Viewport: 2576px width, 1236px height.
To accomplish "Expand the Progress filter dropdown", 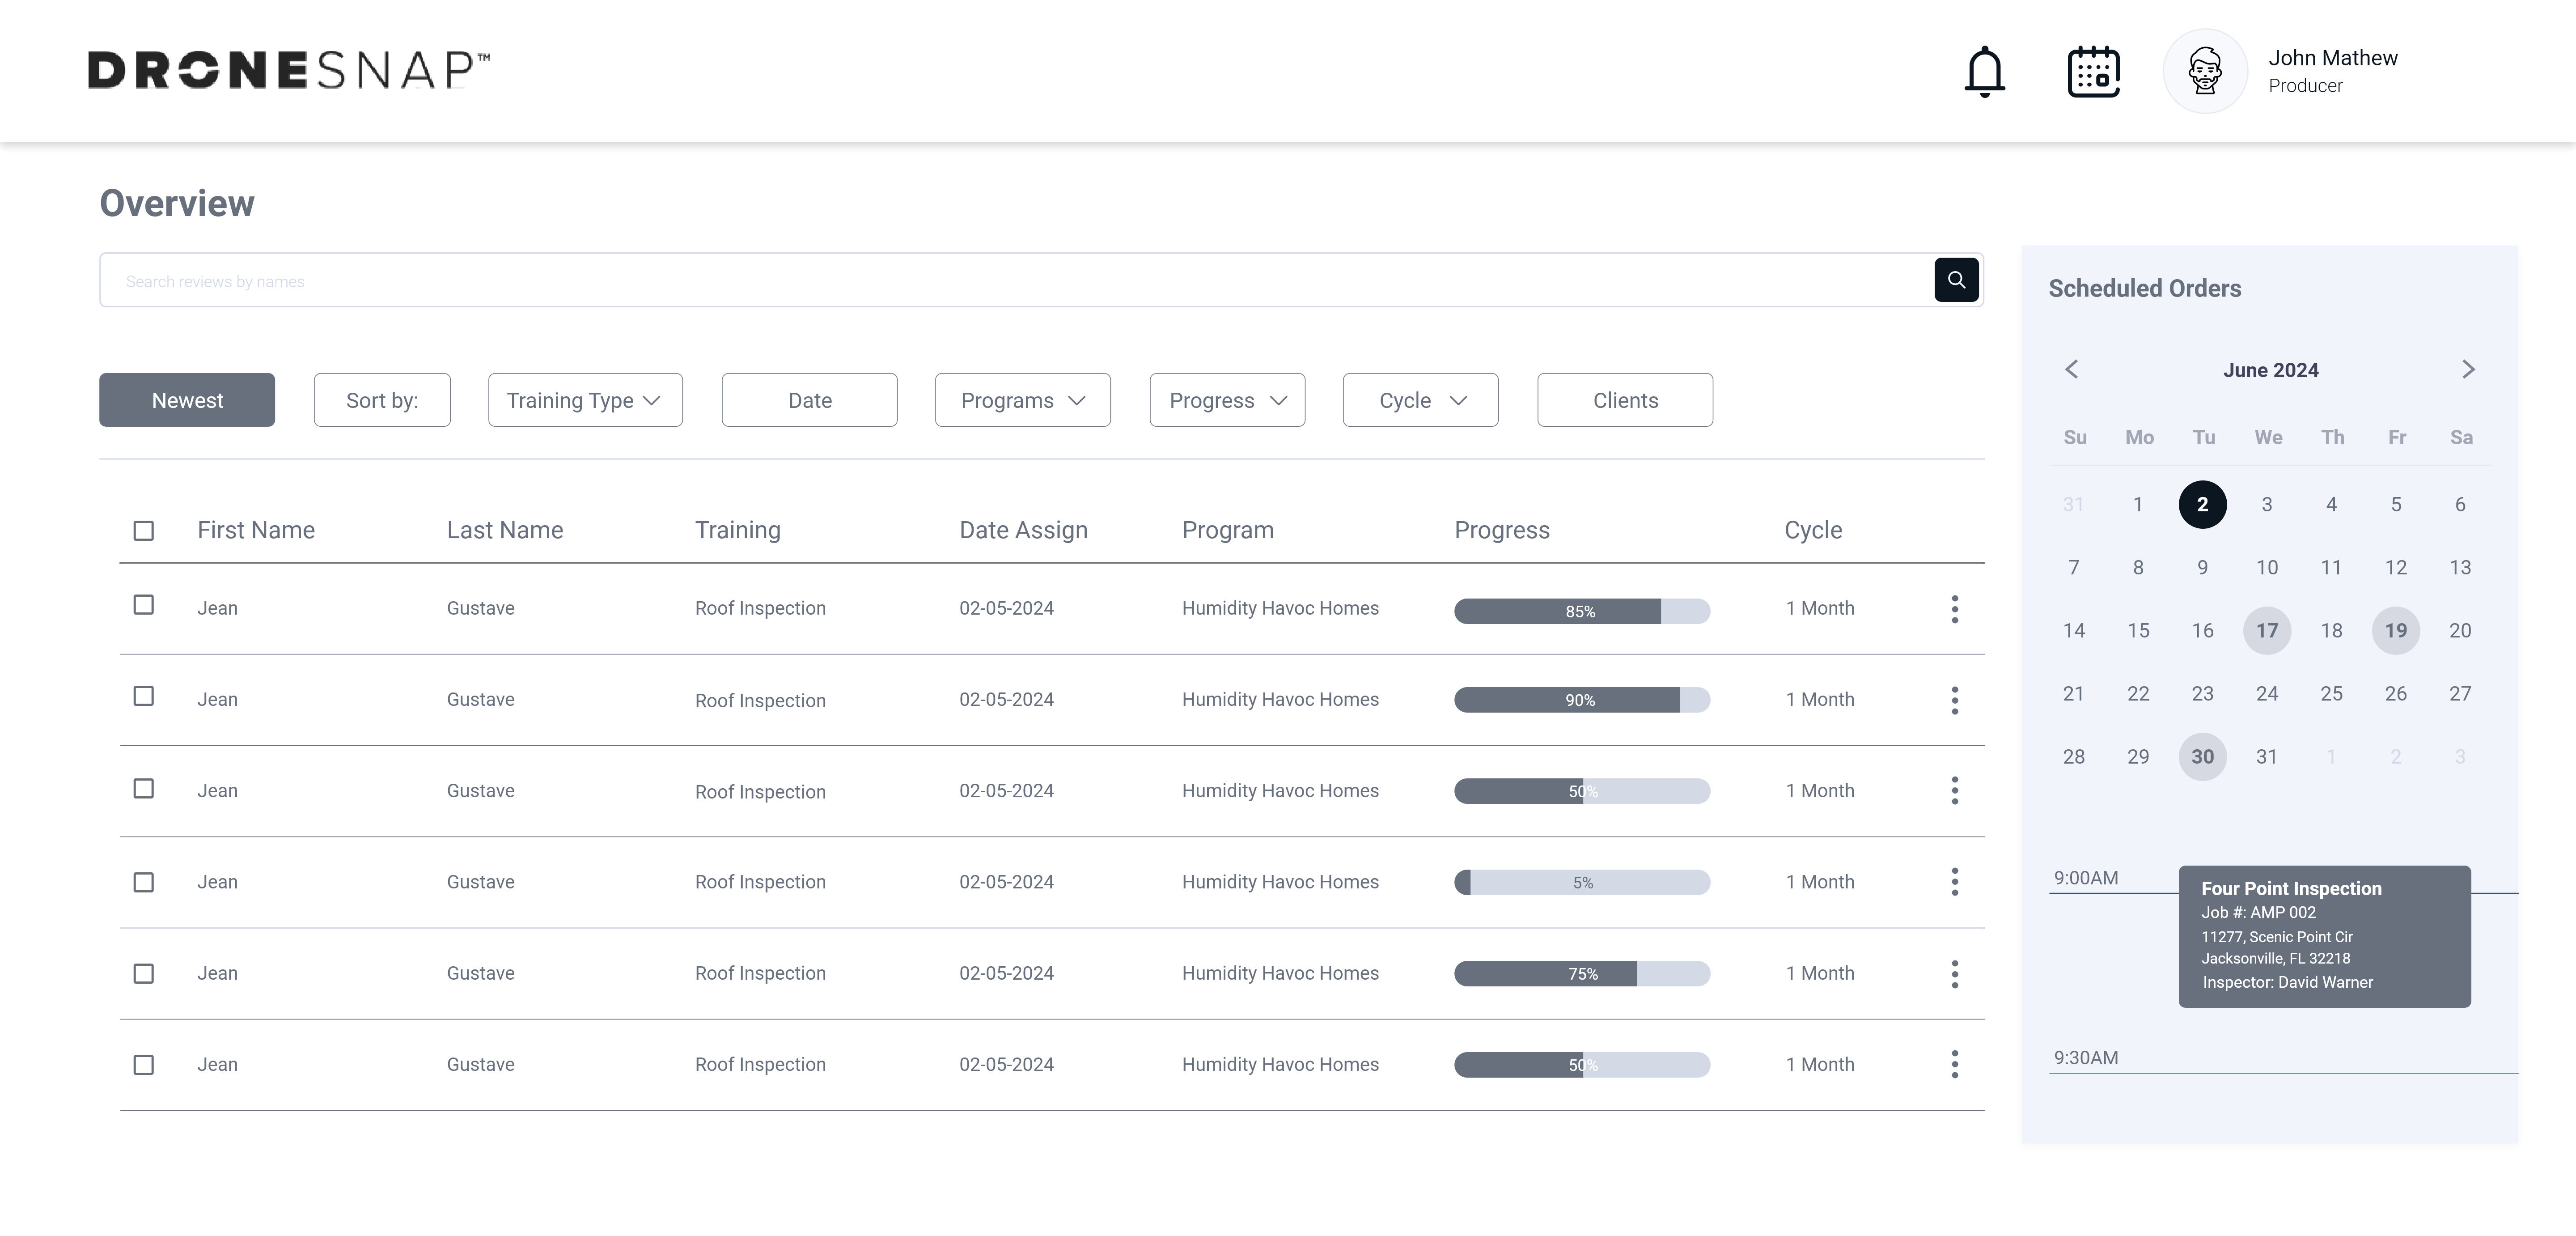I will click(x=1227, y=400).
